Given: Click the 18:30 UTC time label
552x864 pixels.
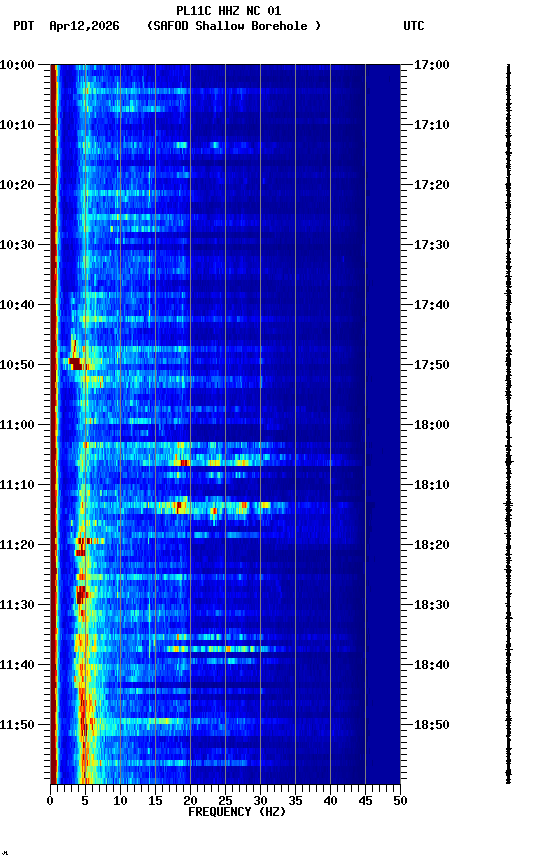Looking at the screenshot, I should click(432, 606).
